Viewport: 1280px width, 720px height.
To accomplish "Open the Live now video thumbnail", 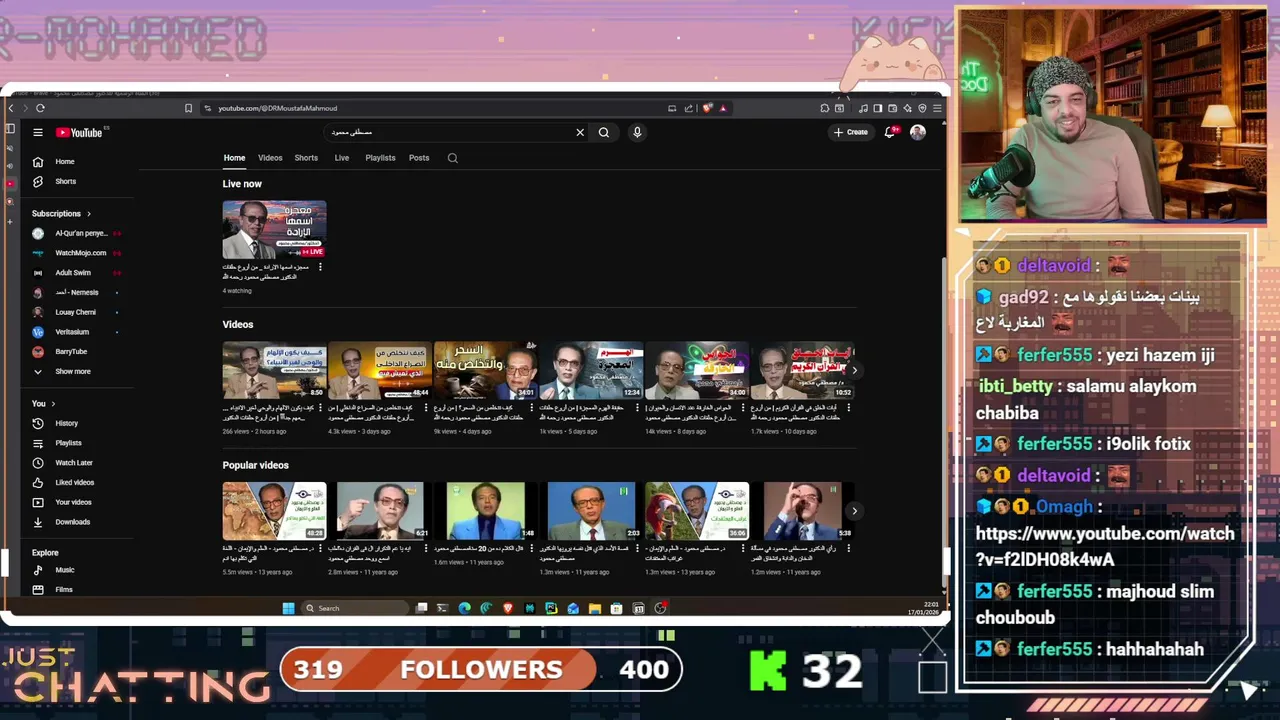I will [274, 230].
